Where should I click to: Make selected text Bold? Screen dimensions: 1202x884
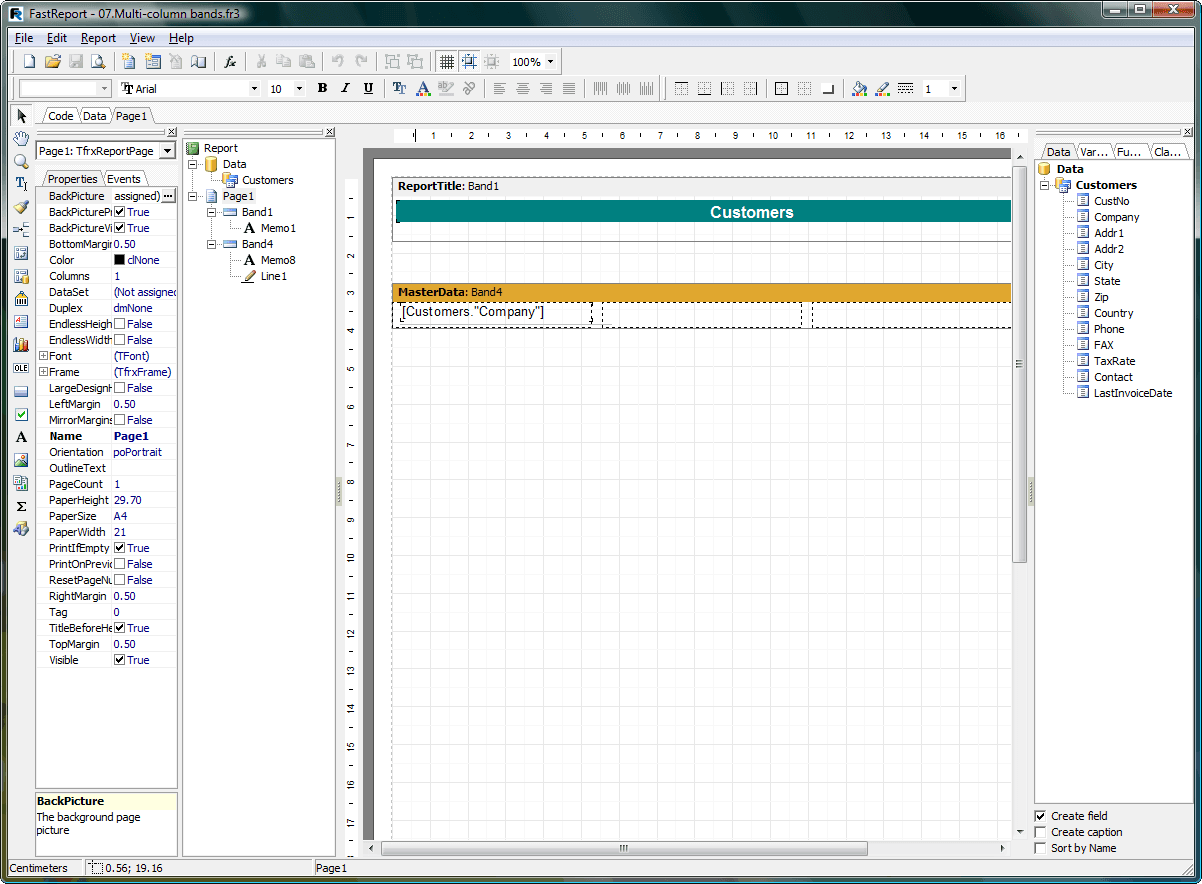(322, 89)
